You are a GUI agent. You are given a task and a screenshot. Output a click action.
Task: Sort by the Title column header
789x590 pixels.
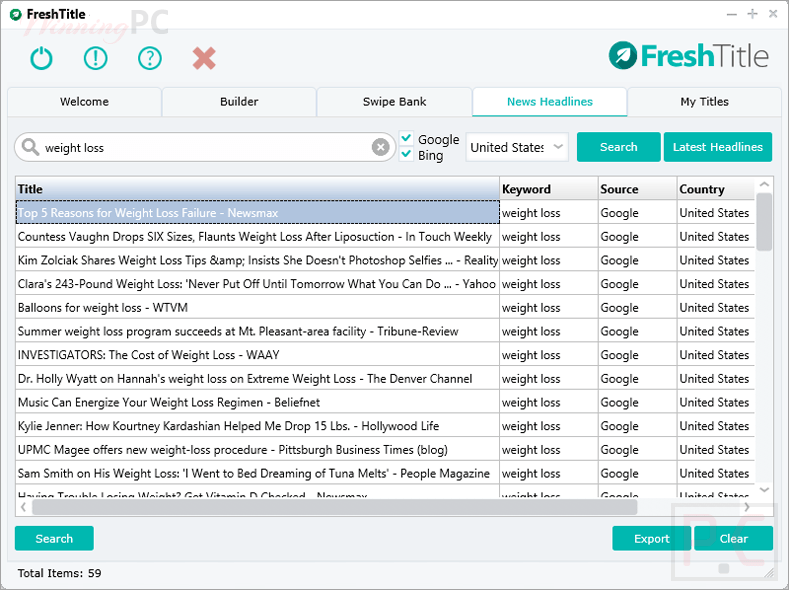pyautogui.click(x=258, y=189)
